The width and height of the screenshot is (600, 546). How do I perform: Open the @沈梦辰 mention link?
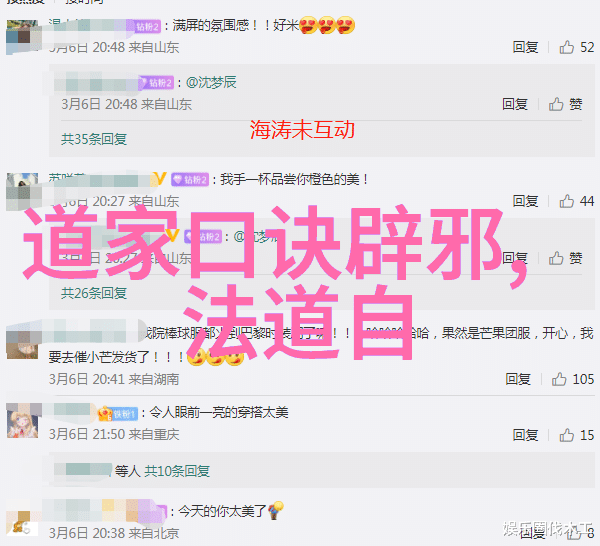211,82
